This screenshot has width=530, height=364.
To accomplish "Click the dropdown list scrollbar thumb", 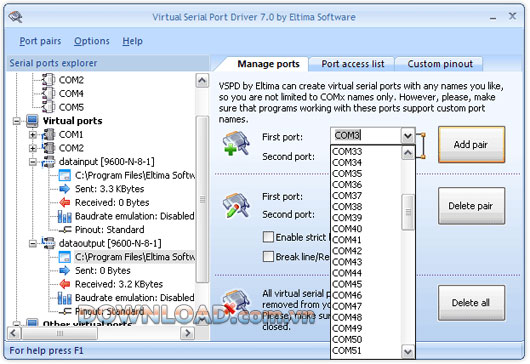I will (408, 212).
